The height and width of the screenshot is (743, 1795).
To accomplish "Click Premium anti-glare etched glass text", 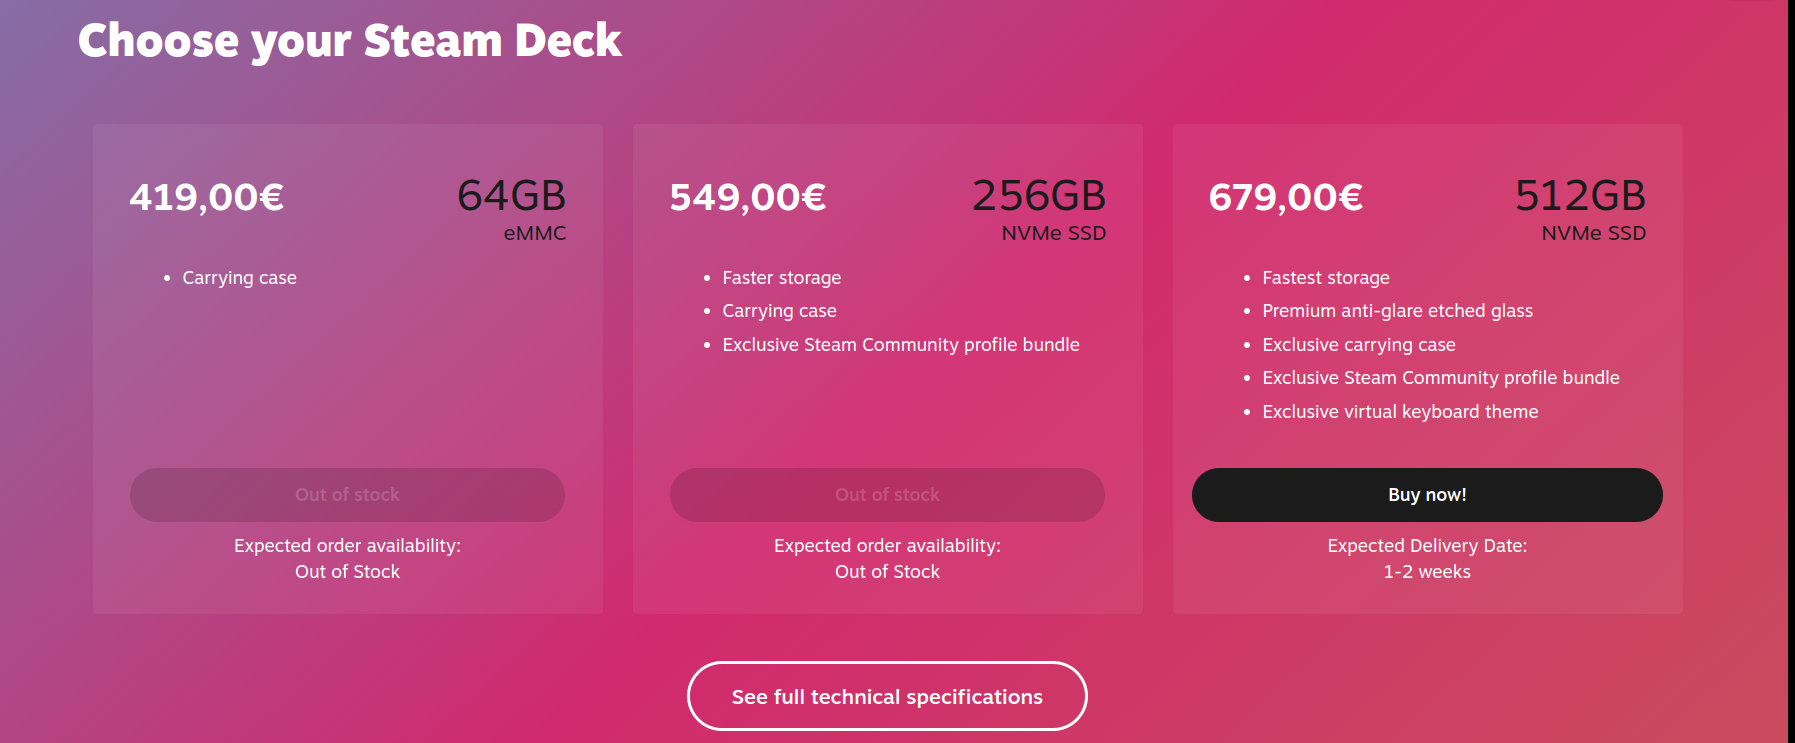I will click(1396, 310).
